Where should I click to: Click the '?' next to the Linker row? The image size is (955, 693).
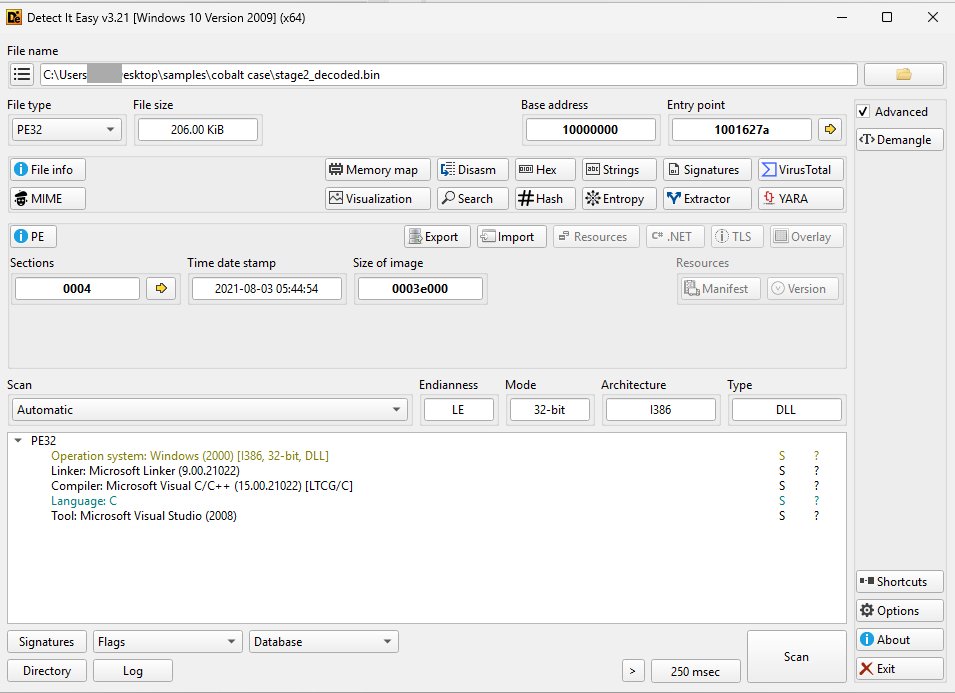point(816,471)
